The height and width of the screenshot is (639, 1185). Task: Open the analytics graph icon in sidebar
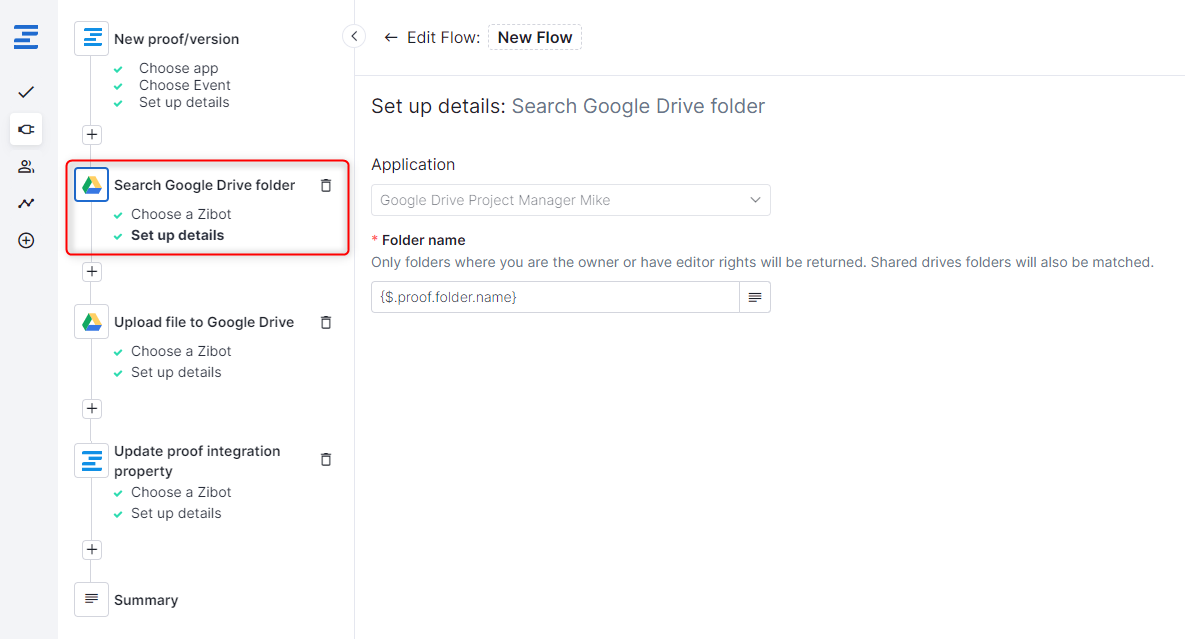[x=26, y=203]
